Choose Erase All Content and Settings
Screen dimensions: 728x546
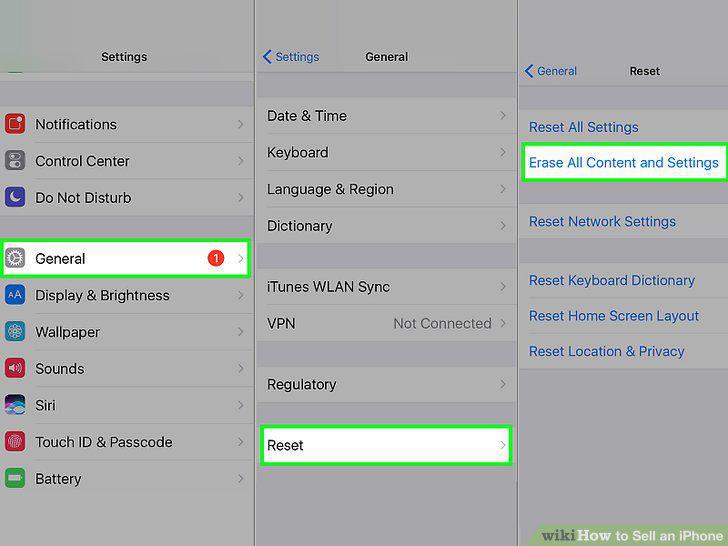pyautogui.click(x=624, y=162)
